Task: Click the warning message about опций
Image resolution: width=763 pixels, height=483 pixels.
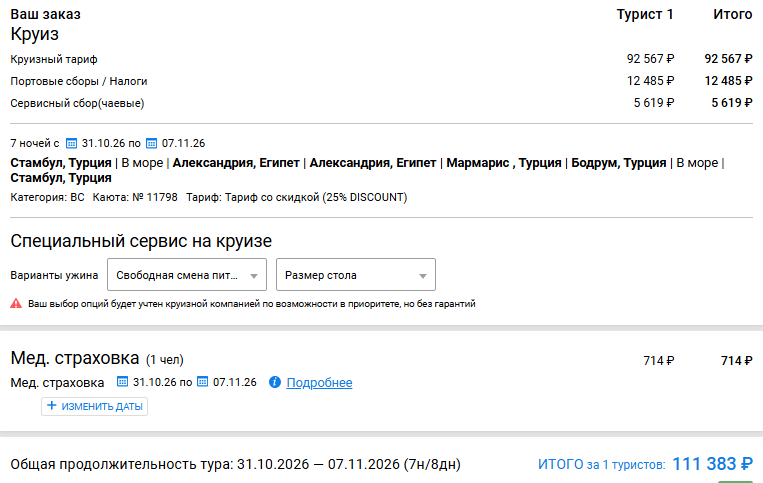Action: [x=252, y=304]
